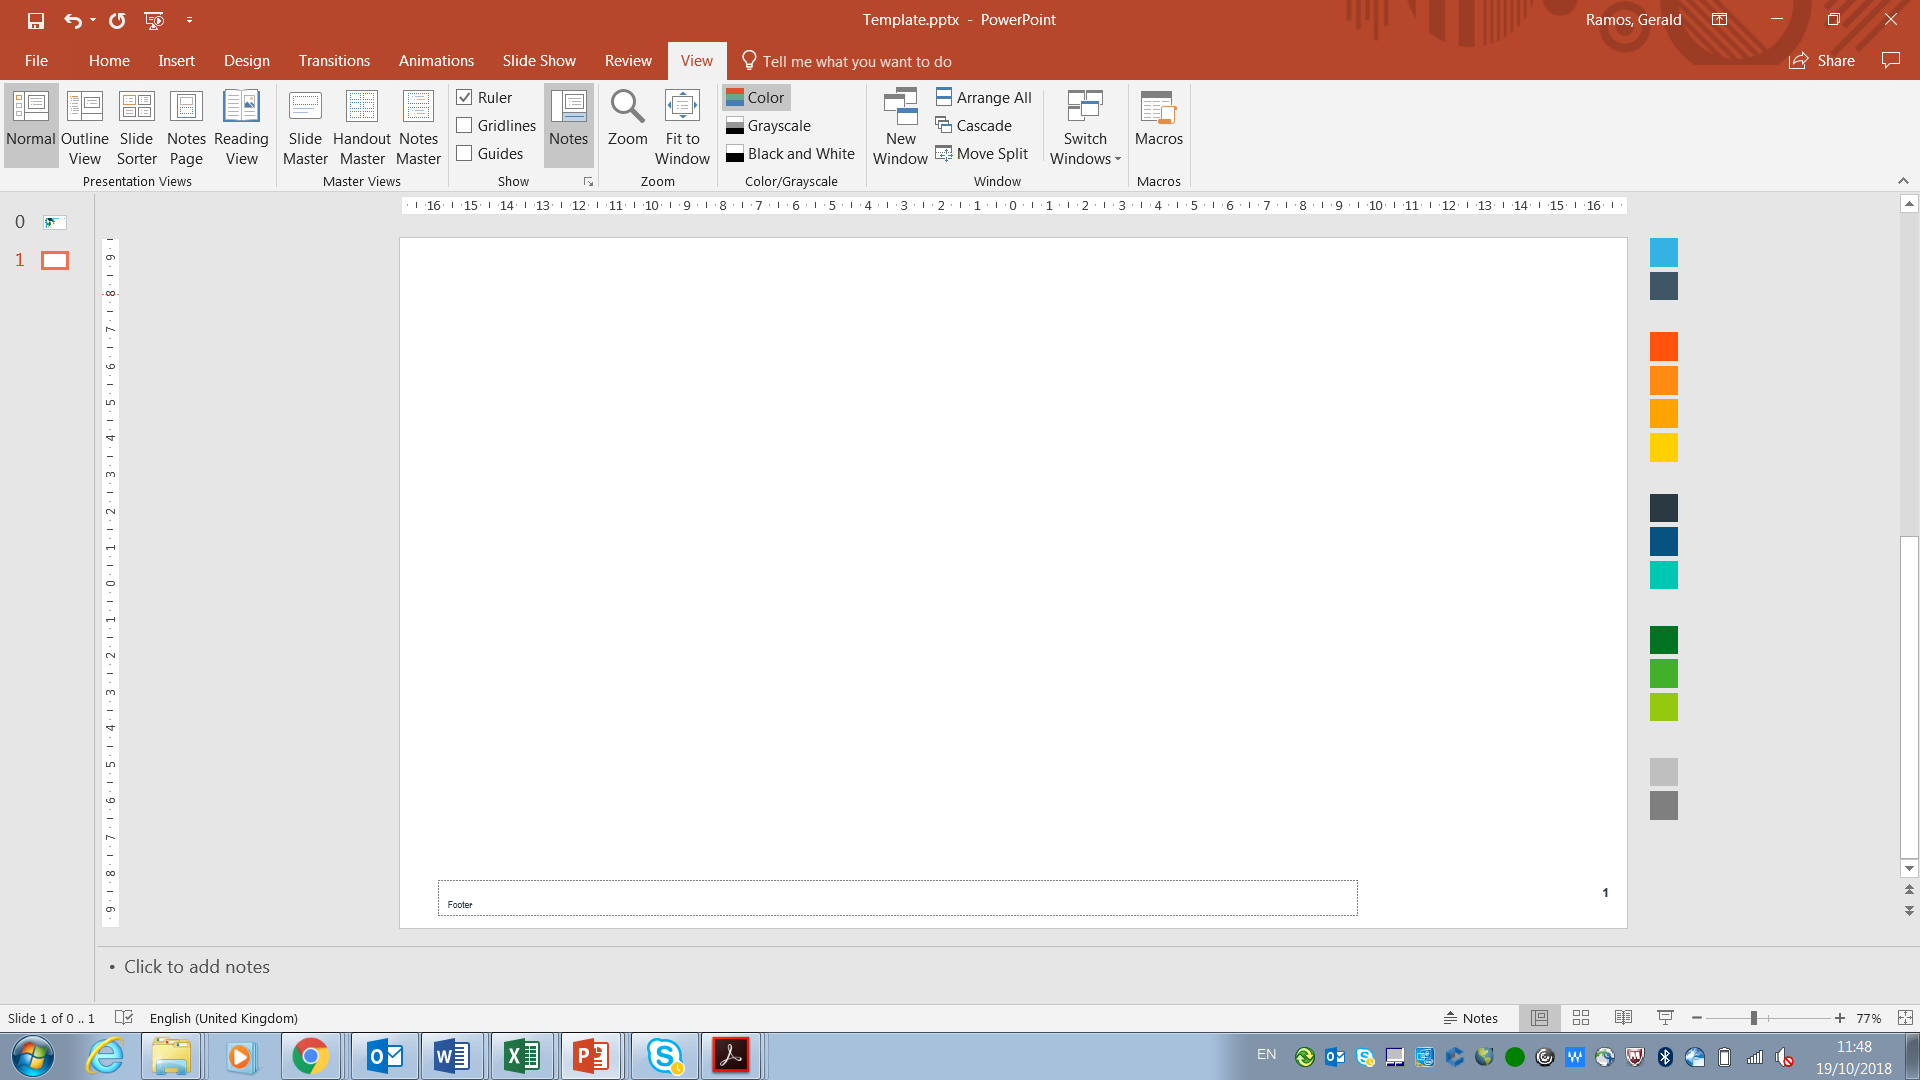Click the zoom slider handle

[x=1753, y=1018]
